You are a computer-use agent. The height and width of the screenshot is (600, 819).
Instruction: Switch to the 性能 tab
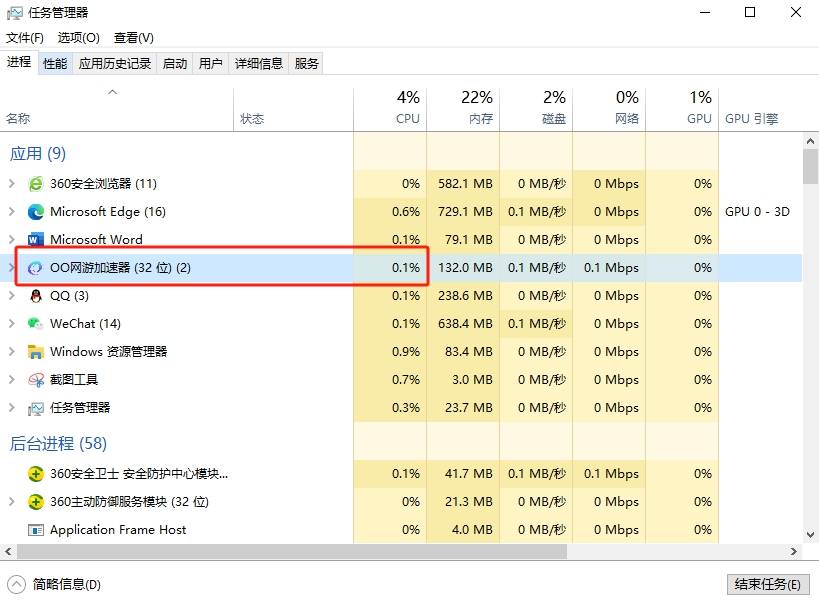click(55, 64)
